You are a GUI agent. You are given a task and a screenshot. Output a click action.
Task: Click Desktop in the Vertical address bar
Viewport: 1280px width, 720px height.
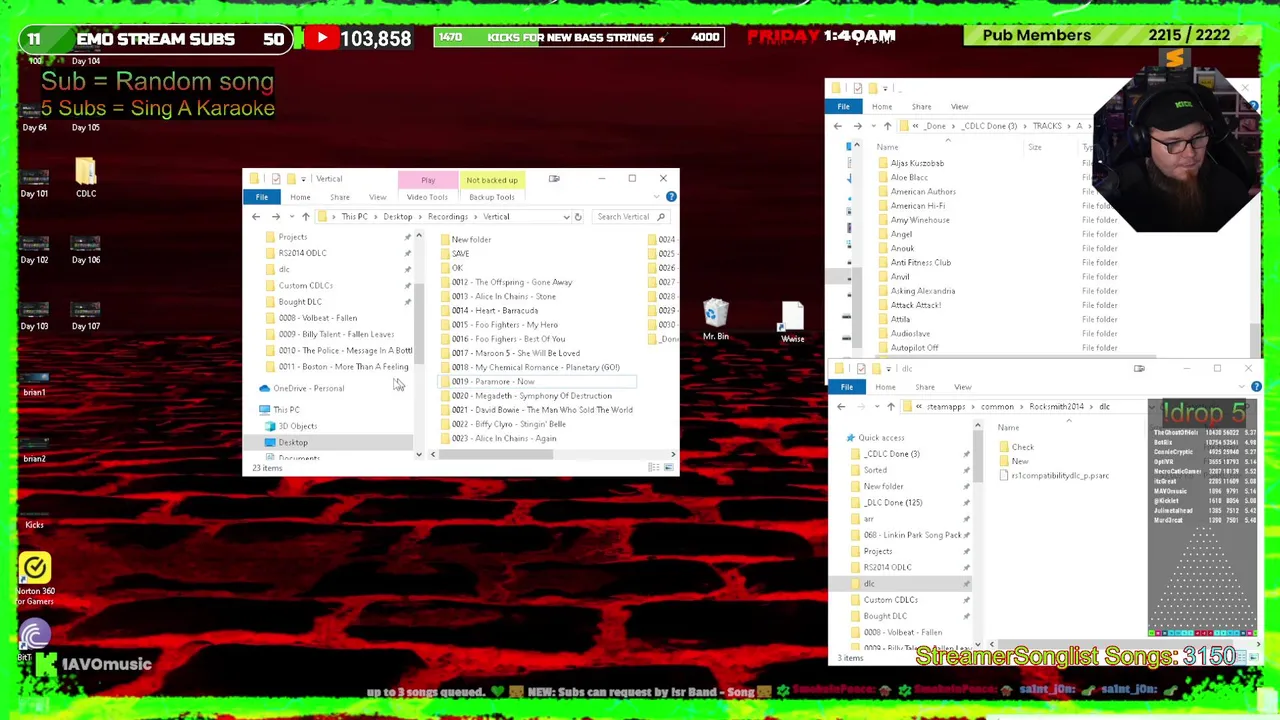pyautogui.click(x=397, y=217)
